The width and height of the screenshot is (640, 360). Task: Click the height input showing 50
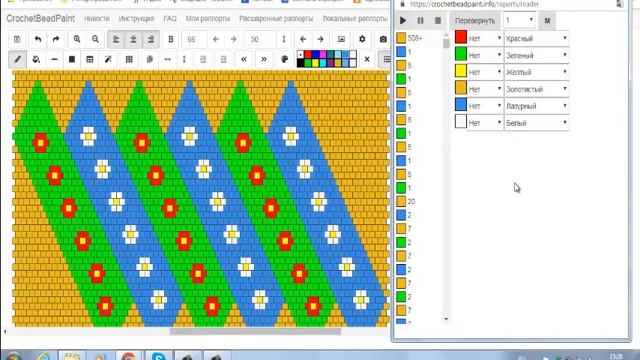[x=260, y=39]
